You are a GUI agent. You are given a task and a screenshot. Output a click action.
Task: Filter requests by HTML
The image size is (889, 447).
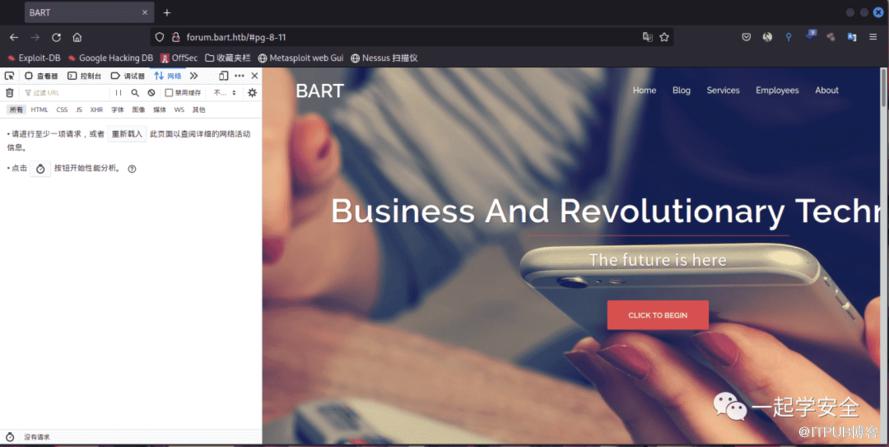coord(39,109)
